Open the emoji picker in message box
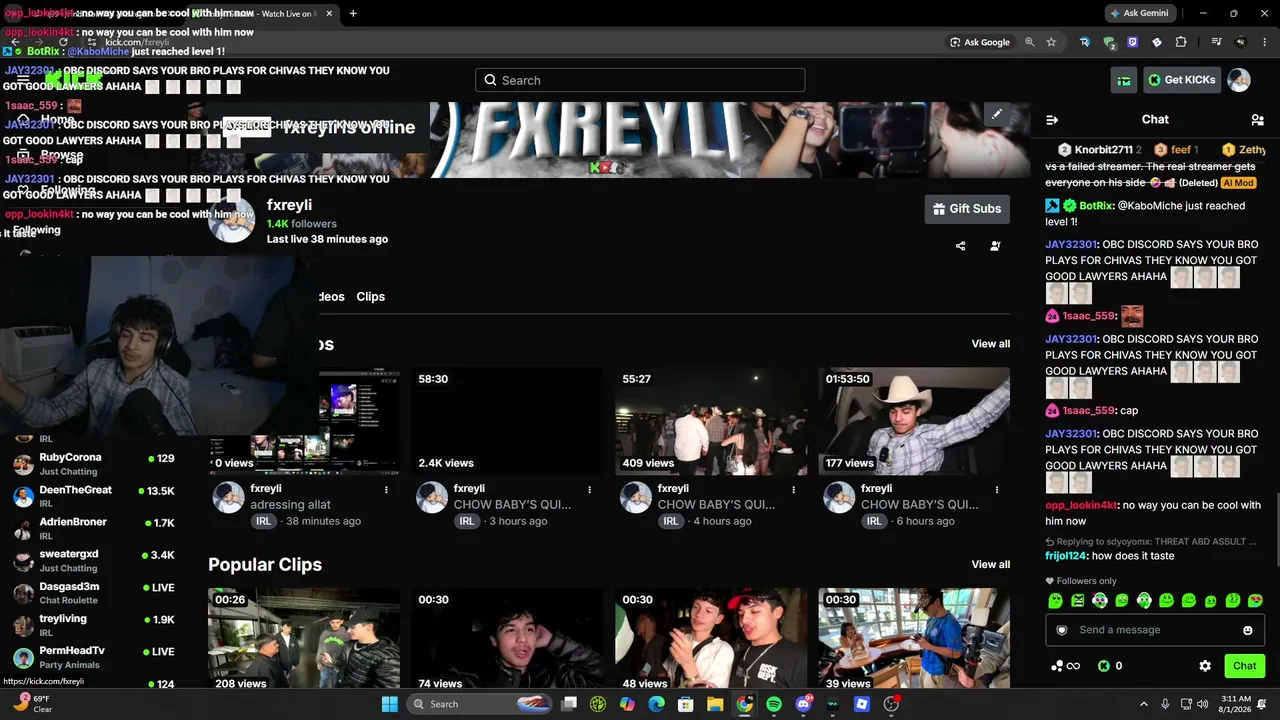The width and height of the screenshot is (1280, 720). tap(1247, 630)
